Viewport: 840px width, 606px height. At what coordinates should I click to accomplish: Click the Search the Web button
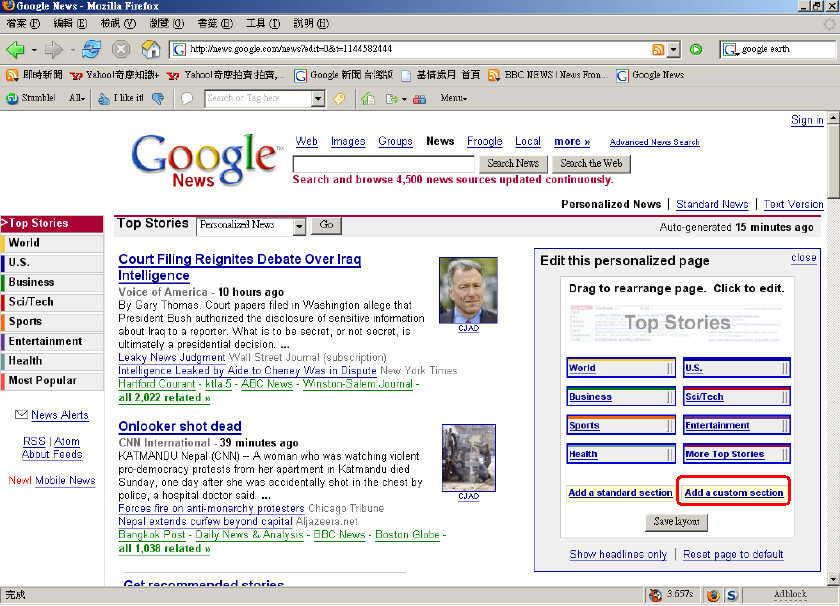click(x=591, y=163)
